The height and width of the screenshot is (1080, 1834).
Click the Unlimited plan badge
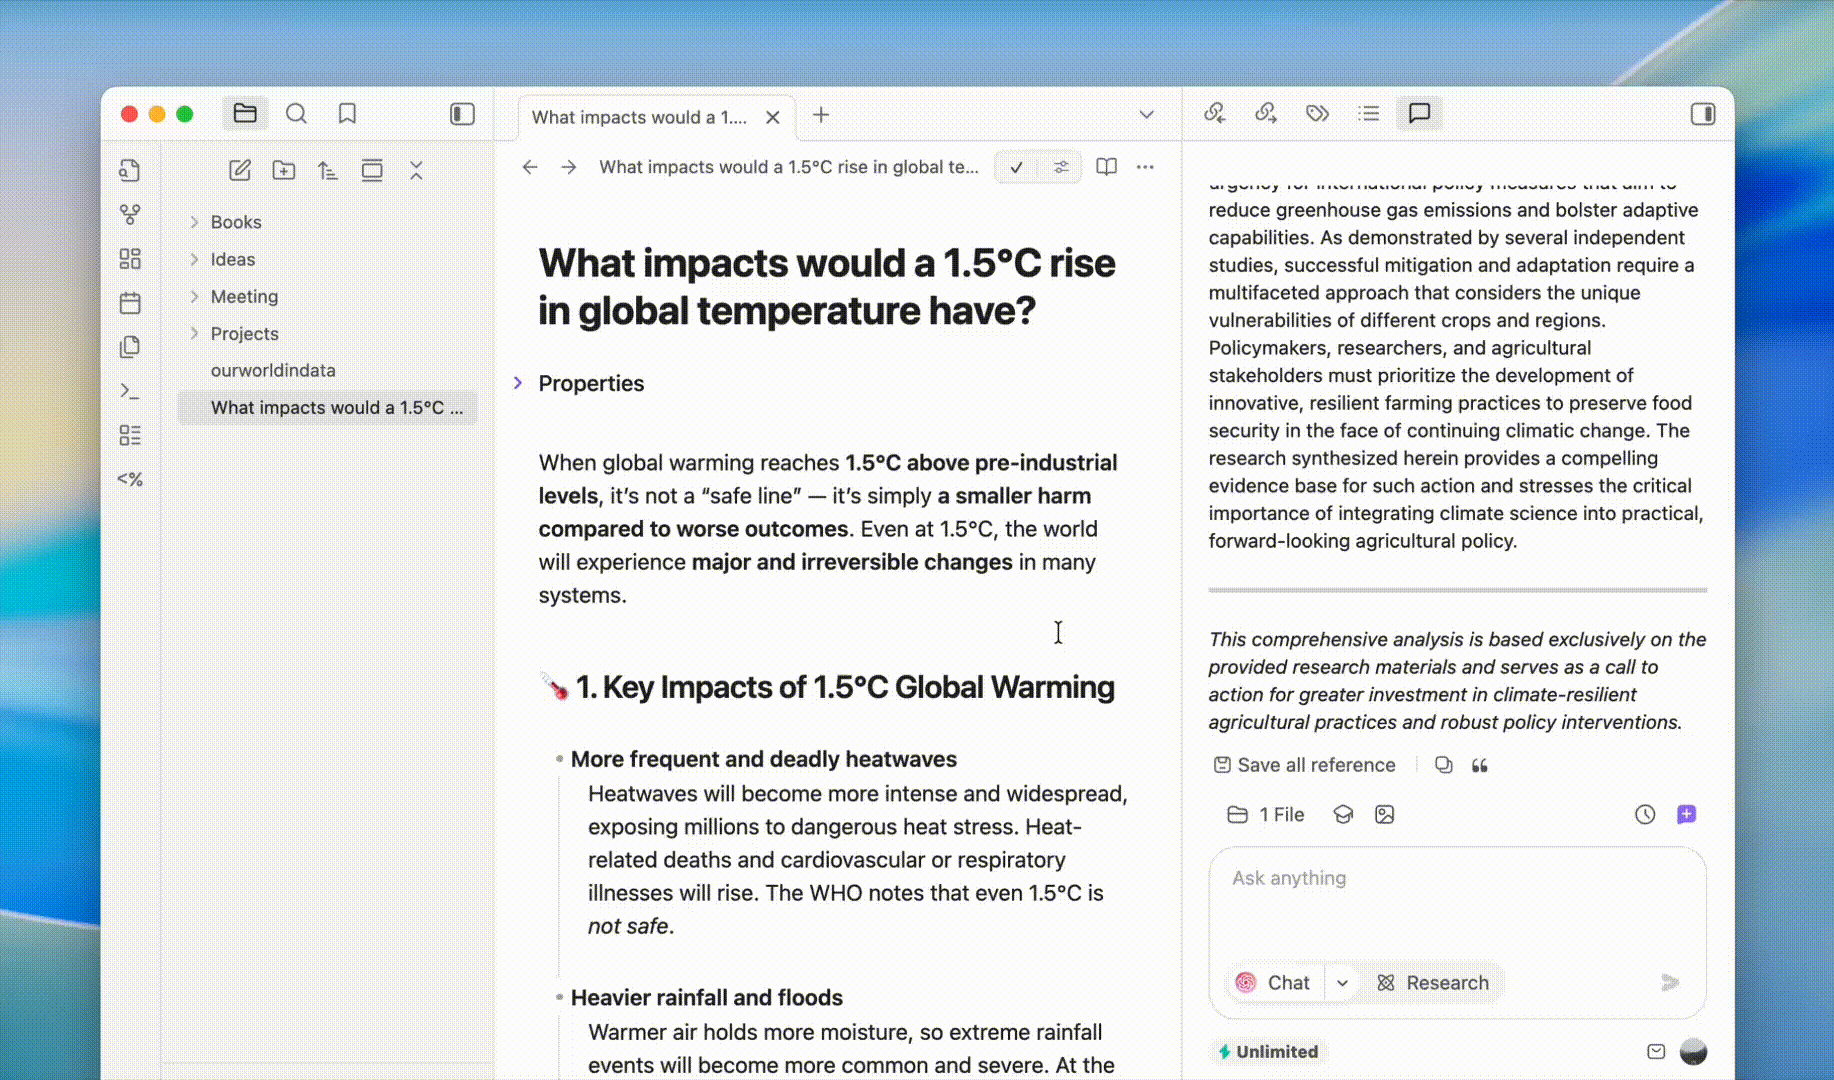pyautogui.click(x=1268, y=1052)
